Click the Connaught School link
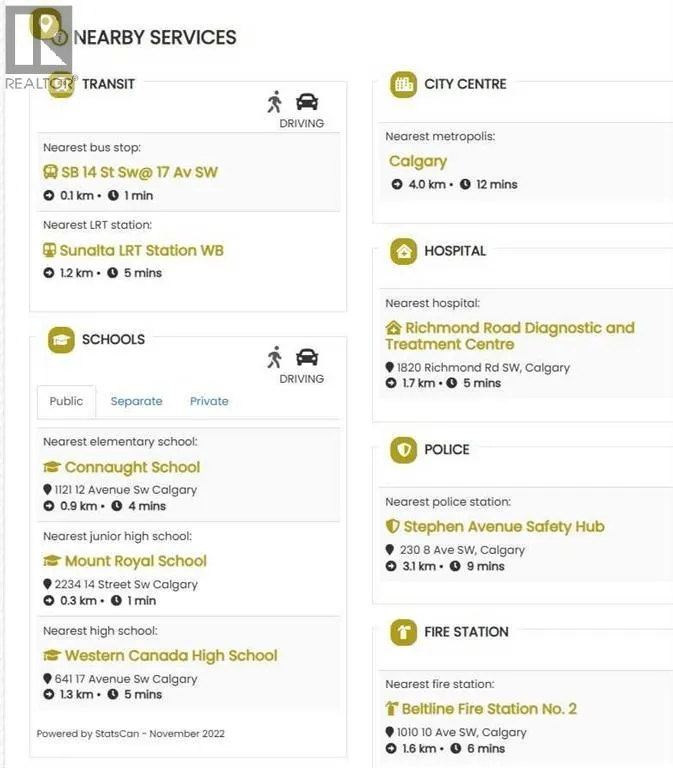 point(132,467)
